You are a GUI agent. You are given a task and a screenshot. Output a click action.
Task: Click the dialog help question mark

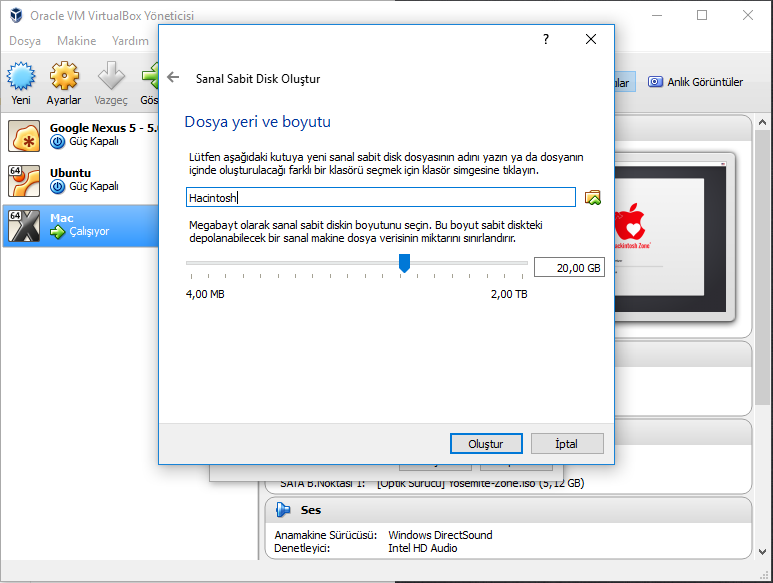[x=546, y=39]
